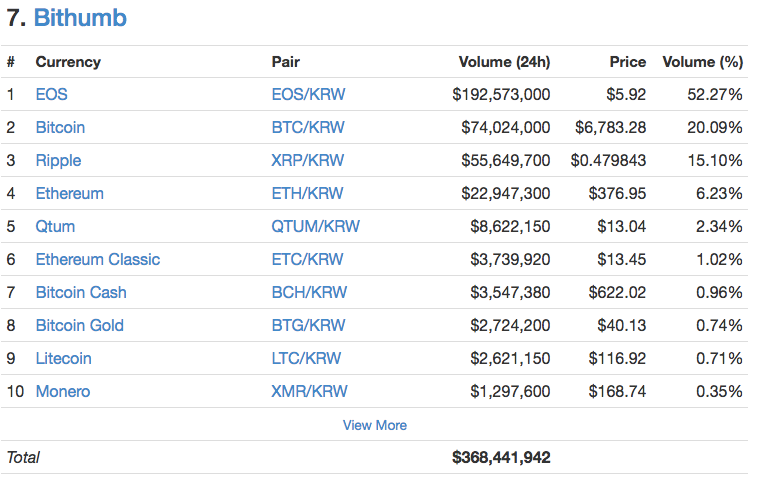Click the XRP/KRW pair link
The image size is (759, 481).
click(x=307, y=160)
